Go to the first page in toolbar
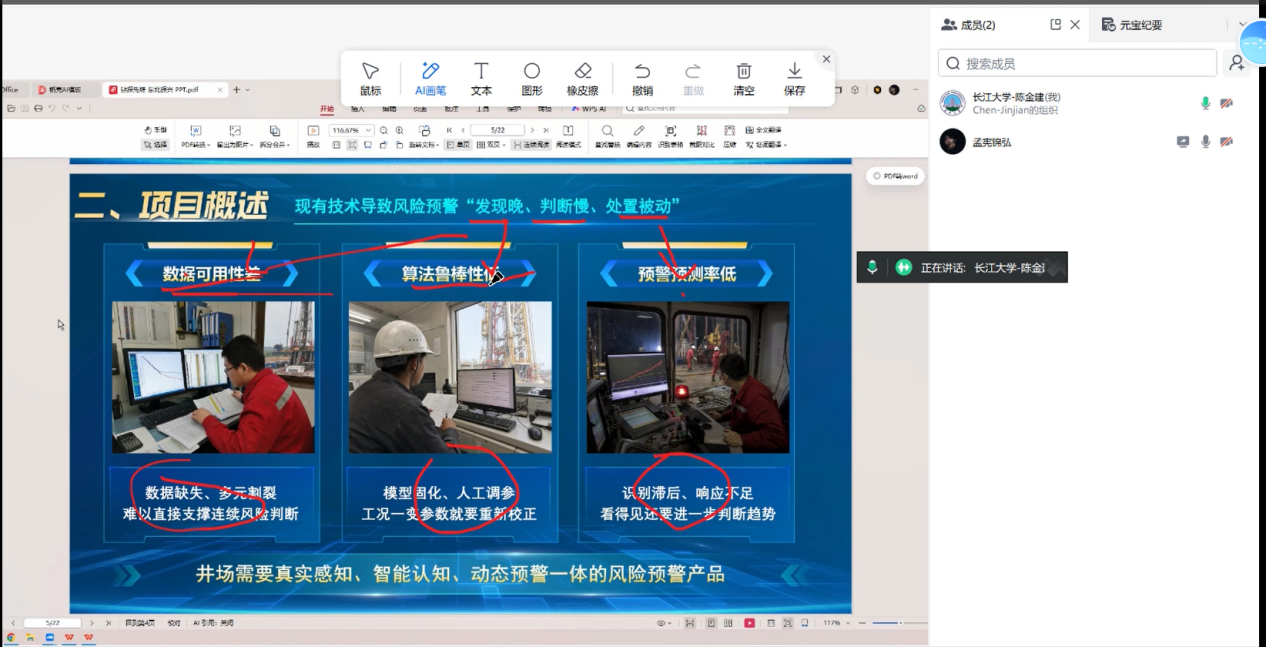This screenshot has height=647, width=1266. click(450, 130)
